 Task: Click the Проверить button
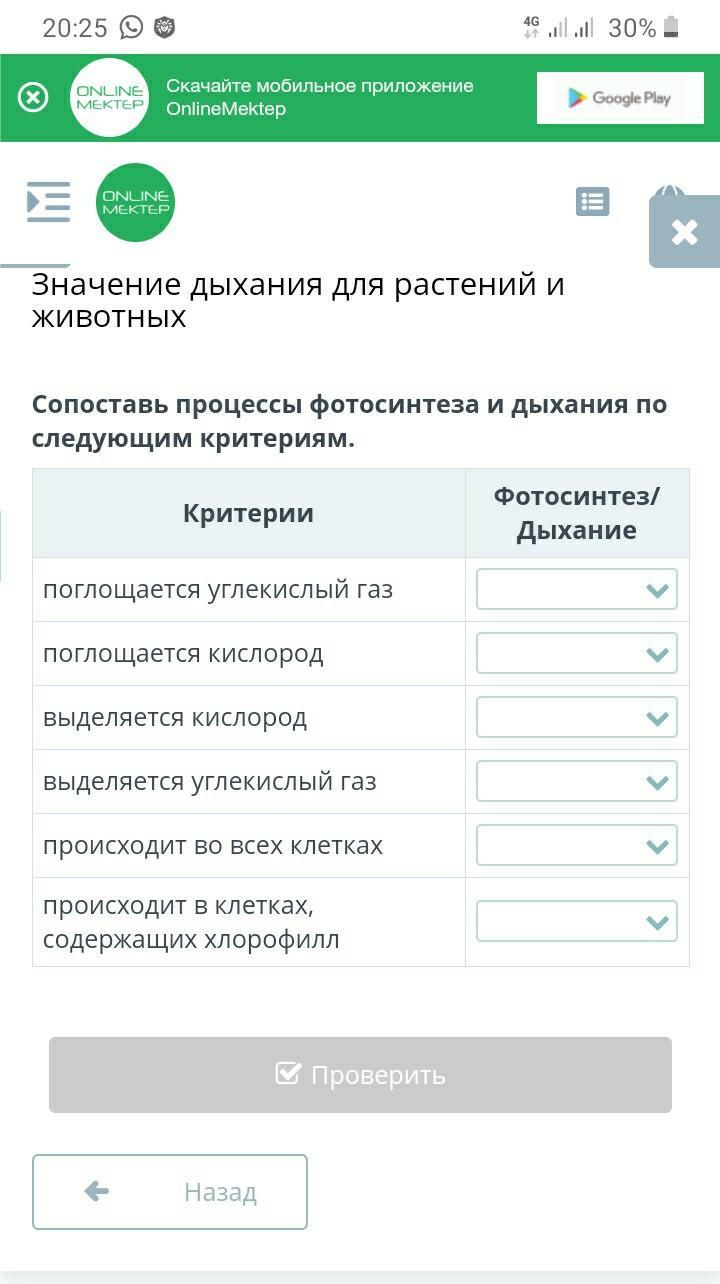pyautogui.click(x=360, y=1075)
